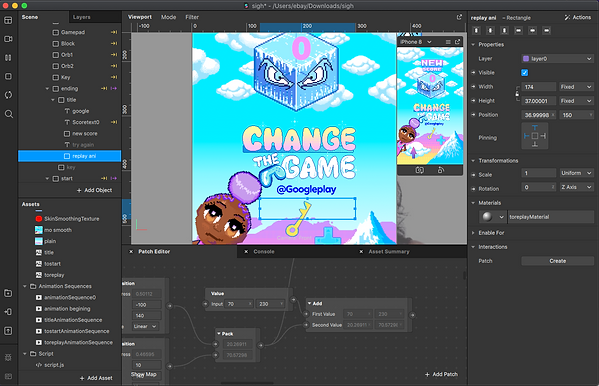Click the video camera icon in left sidebar
Screen dimensions: 599x386
pyautogui.click(x=8, y=39)
